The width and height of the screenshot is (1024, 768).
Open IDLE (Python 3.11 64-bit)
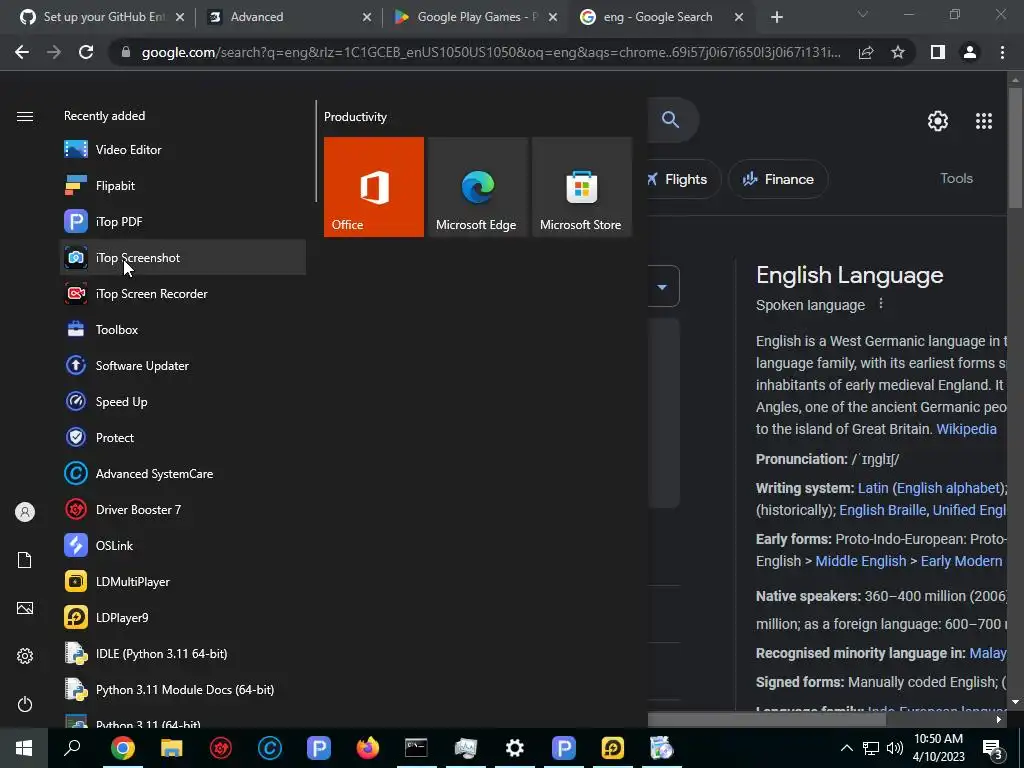click(183, 653)
